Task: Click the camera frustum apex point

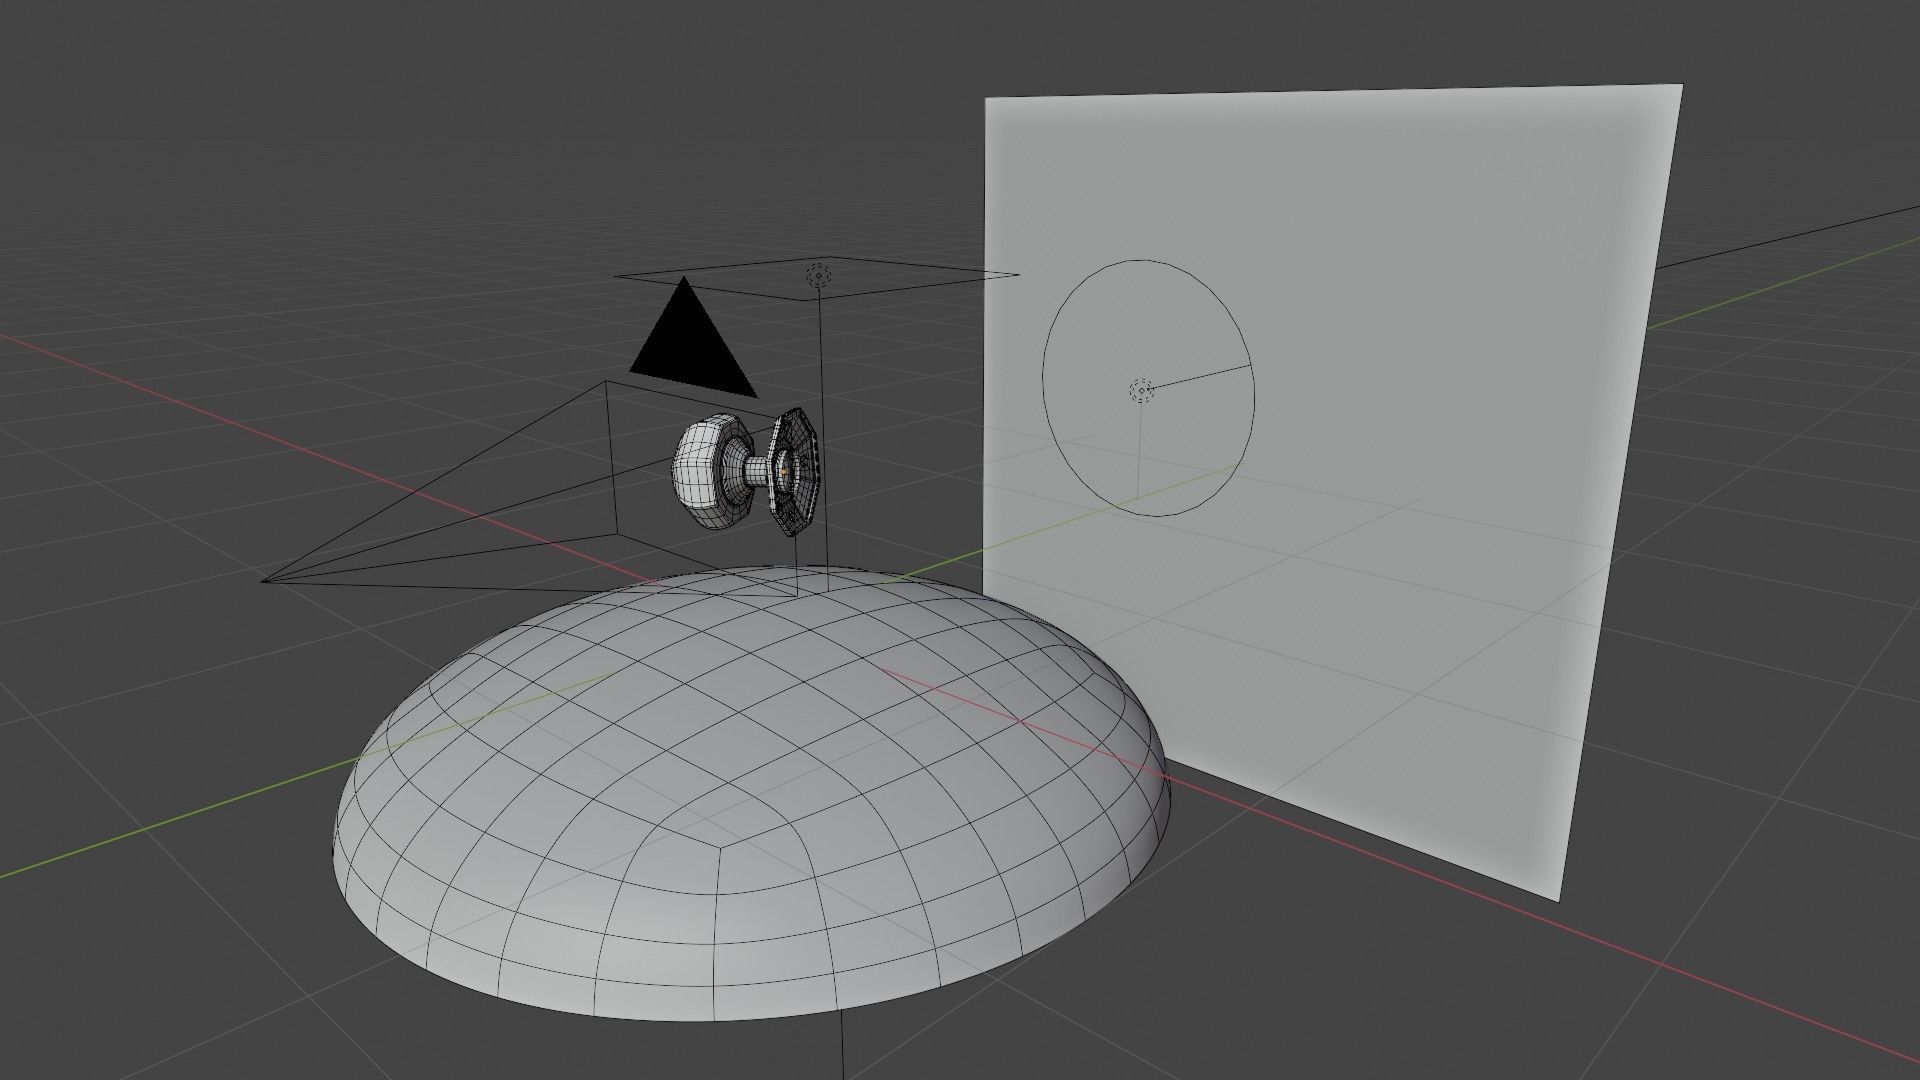Action: [x=262, y=580]
